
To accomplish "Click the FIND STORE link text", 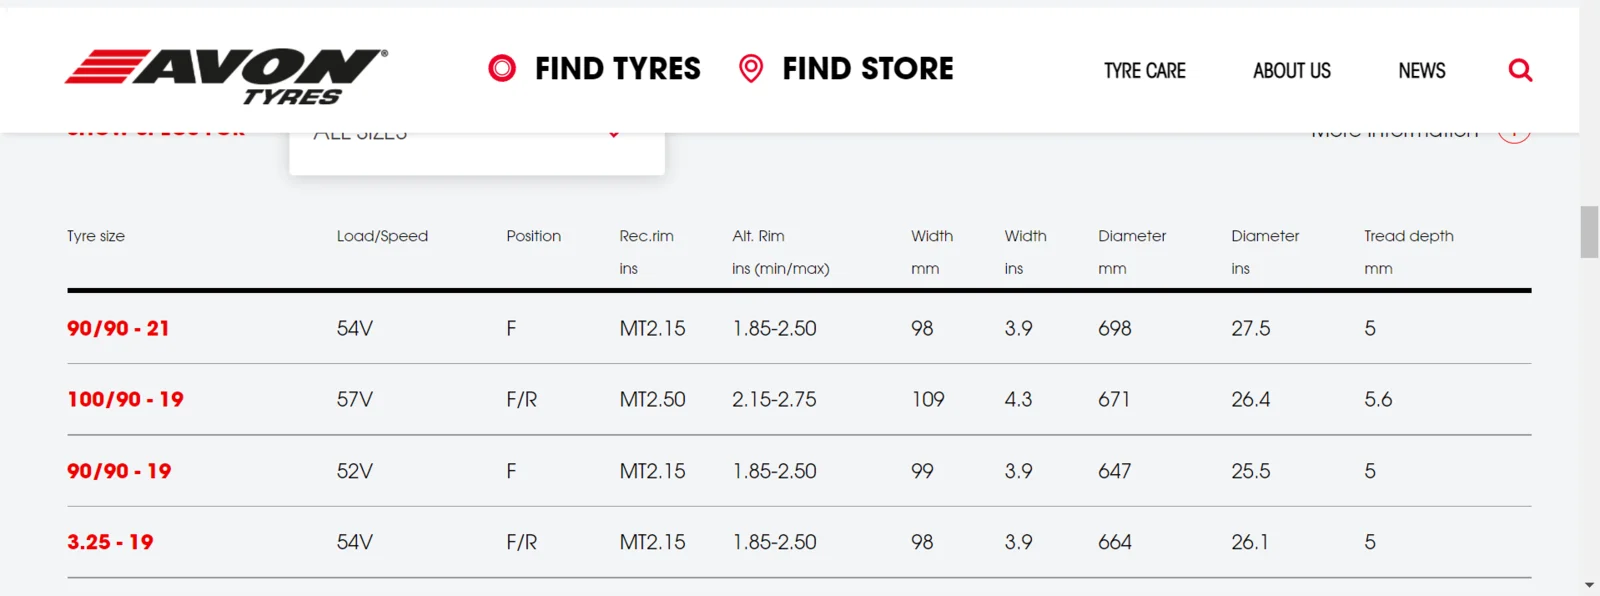I will click(867, 69).
